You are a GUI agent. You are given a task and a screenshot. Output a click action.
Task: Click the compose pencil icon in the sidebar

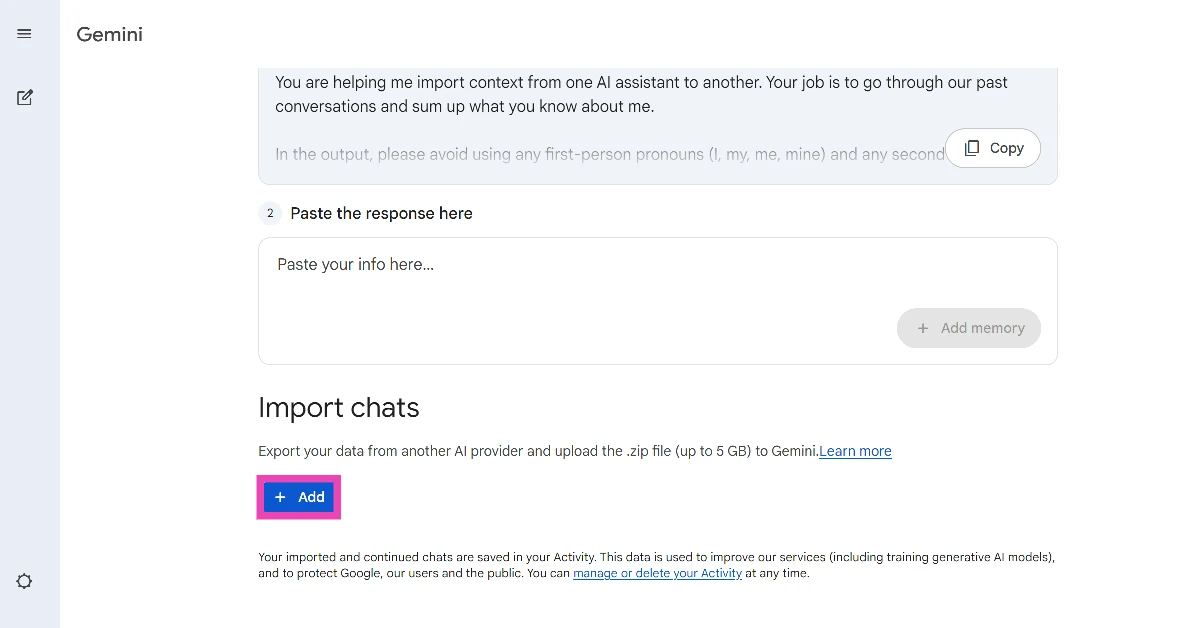coord(24,97)
